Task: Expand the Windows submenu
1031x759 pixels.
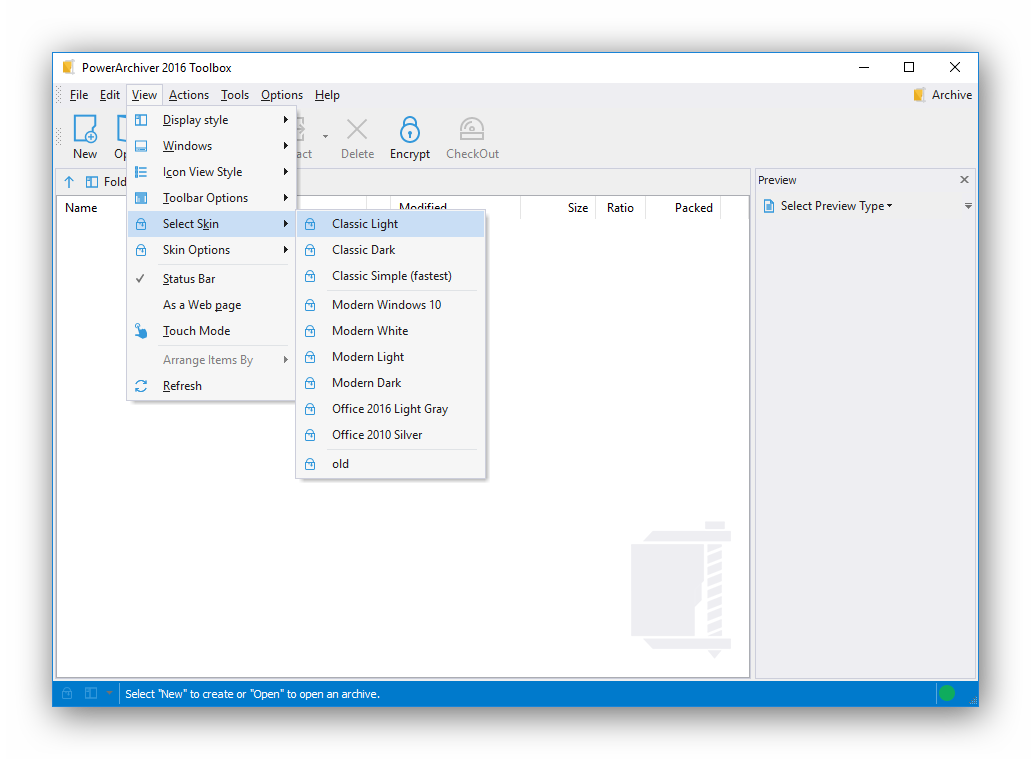Action: point(210,146)
